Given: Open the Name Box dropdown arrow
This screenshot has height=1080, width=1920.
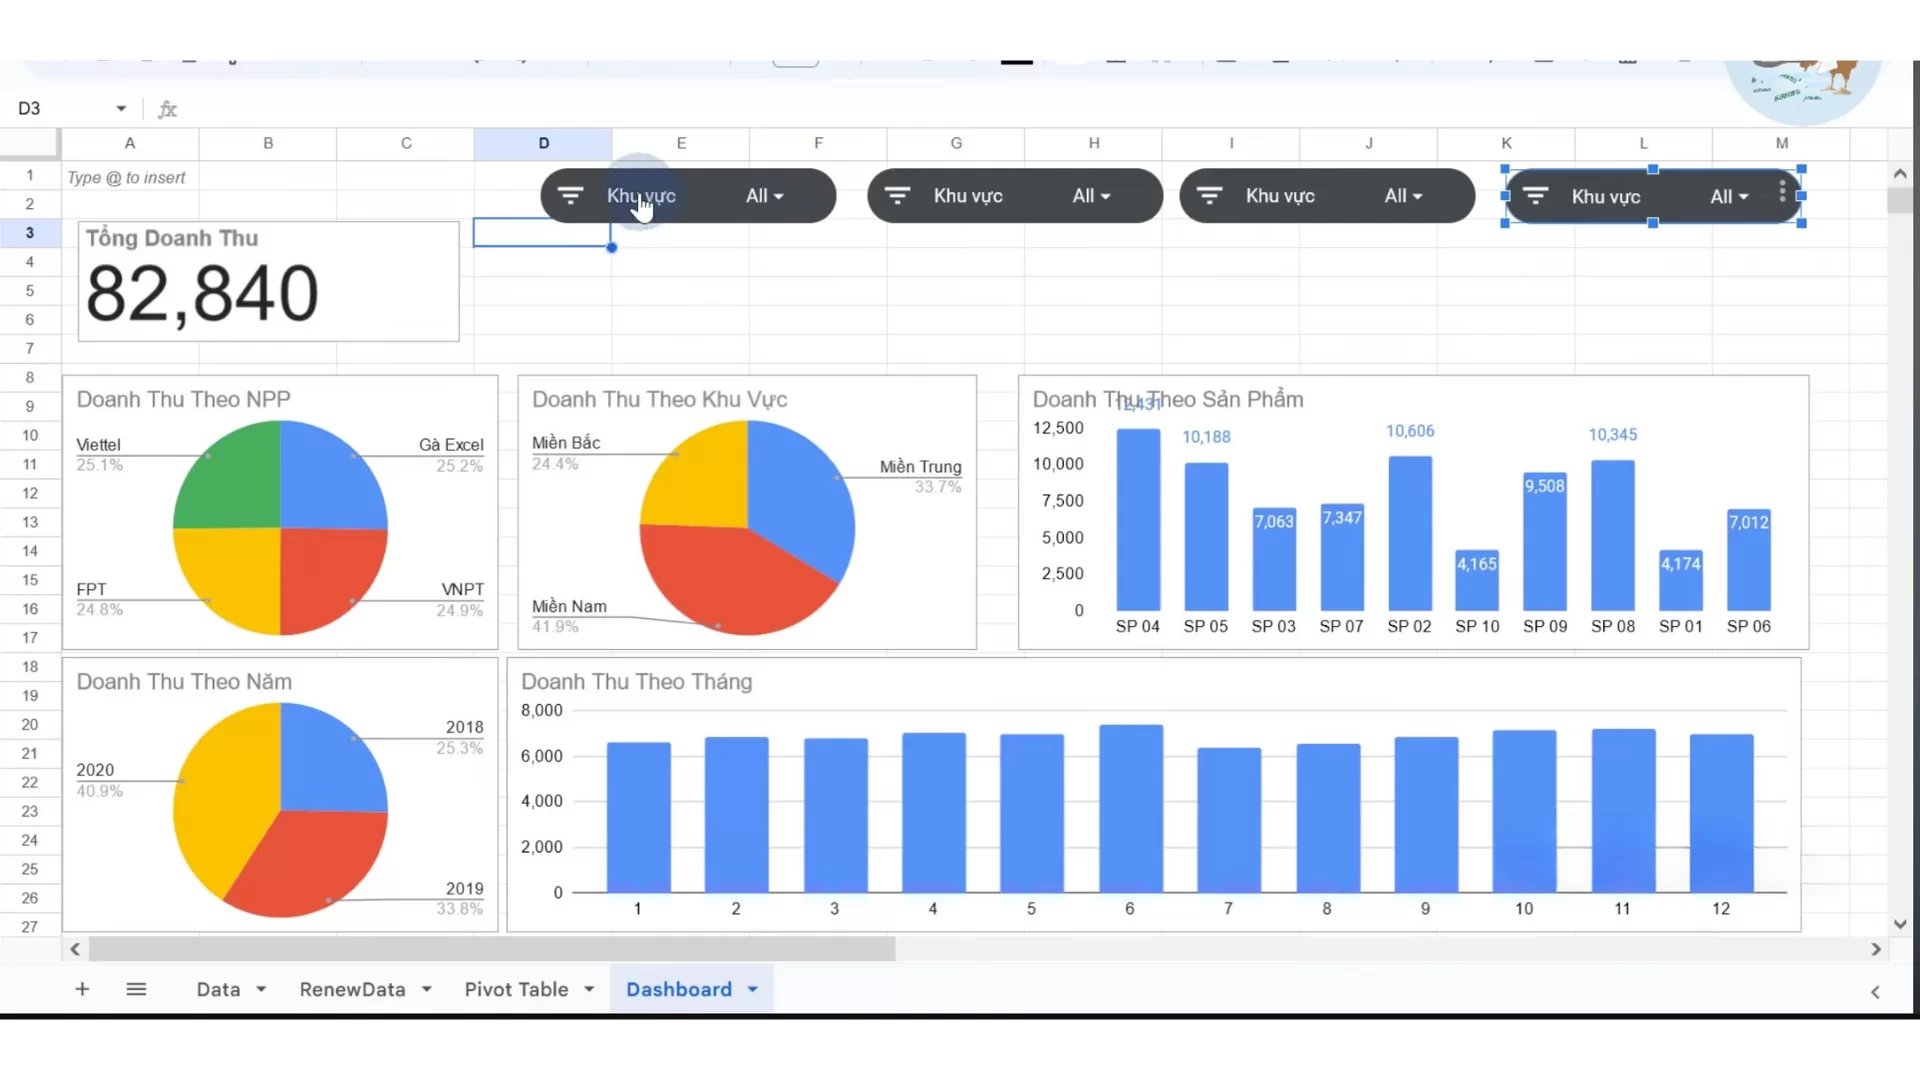Looking at the screenshot, I should click(x=120, y=108).
